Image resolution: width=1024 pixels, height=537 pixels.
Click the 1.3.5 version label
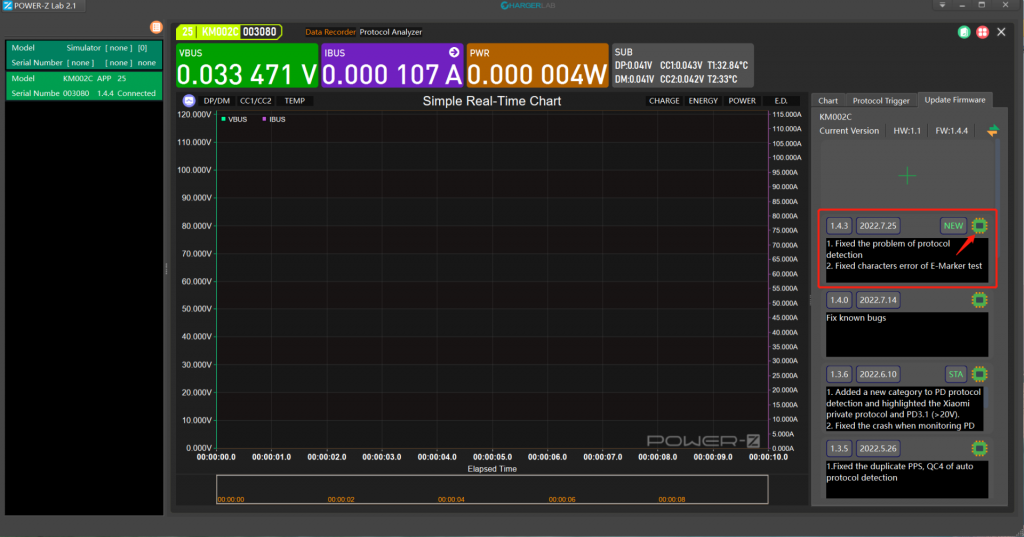[839, 448]
